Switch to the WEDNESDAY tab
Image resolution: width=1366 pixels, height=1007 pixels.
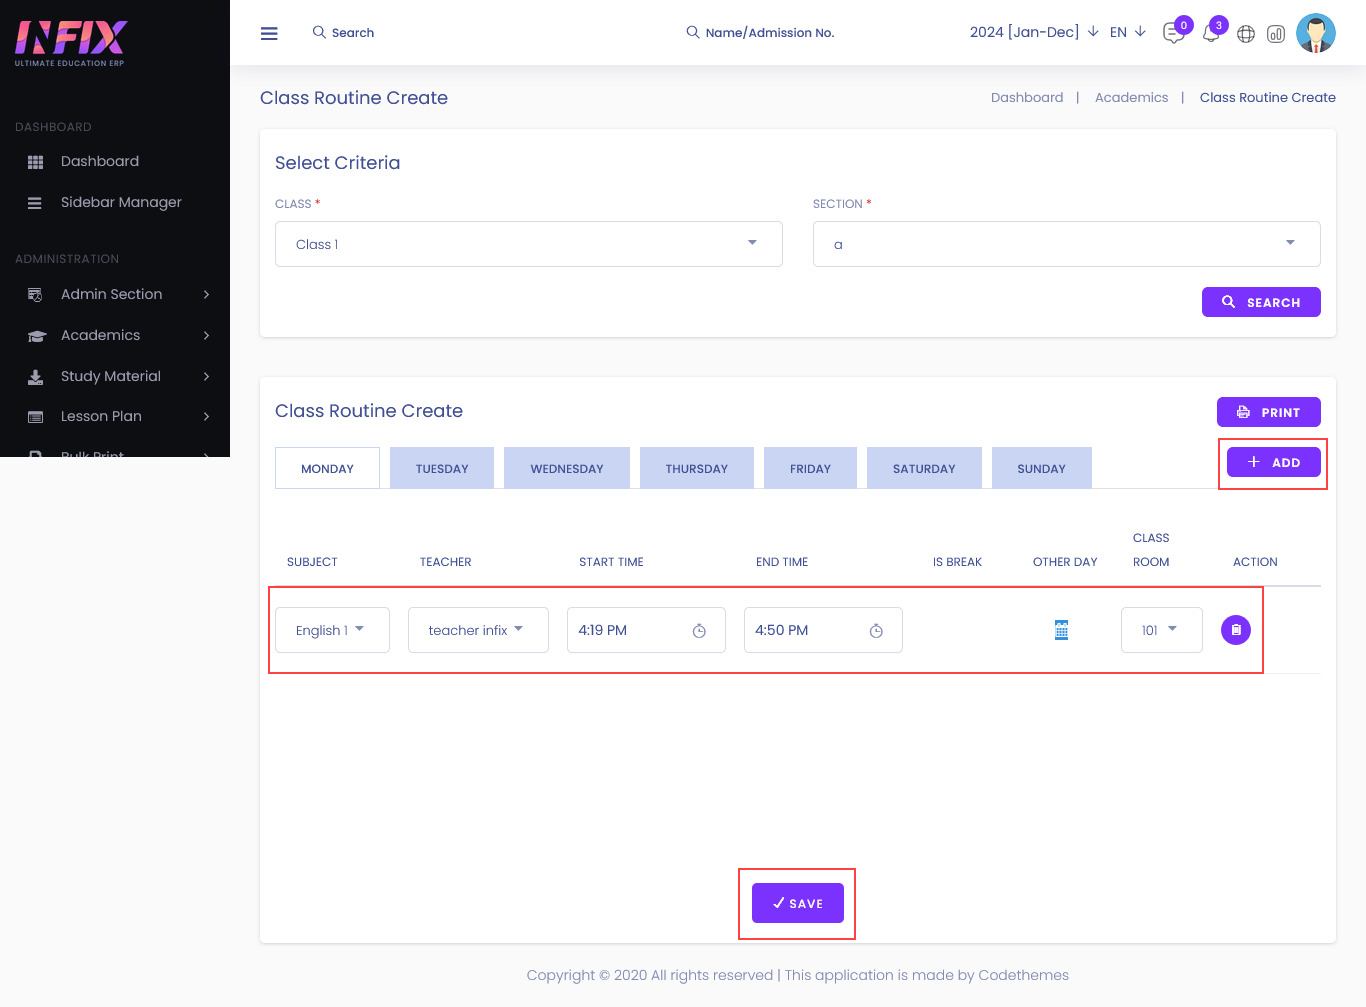(567, 468)
